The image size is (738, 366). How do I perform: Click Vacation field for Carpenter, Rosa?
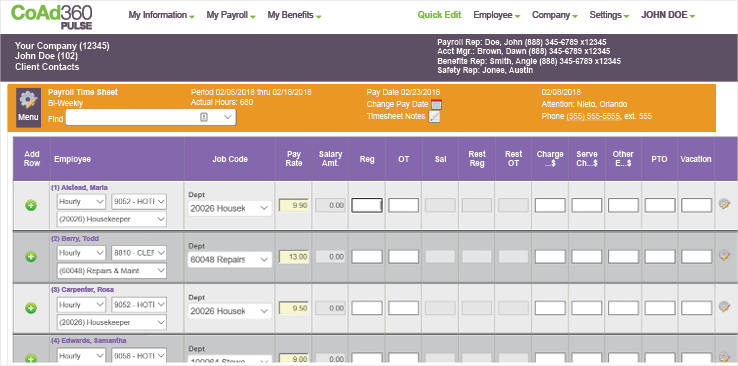click(x=697, y=308)
